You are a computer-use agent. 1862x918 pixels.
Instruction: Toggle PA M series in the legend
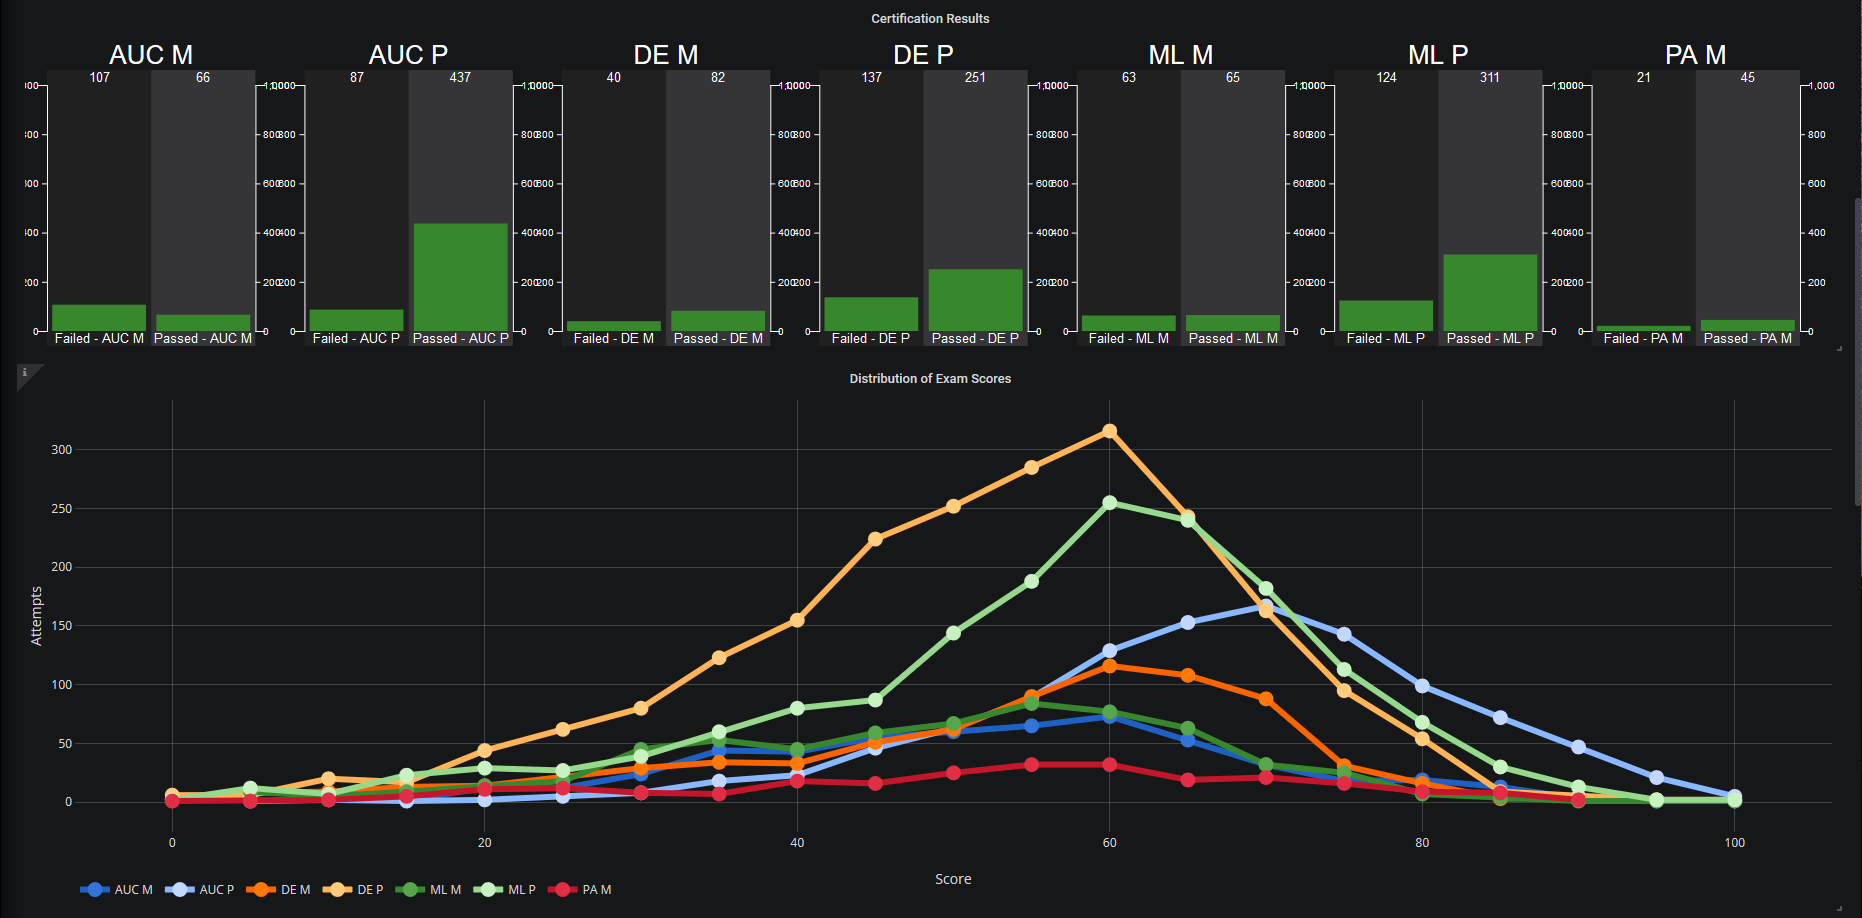click(580, 889)
